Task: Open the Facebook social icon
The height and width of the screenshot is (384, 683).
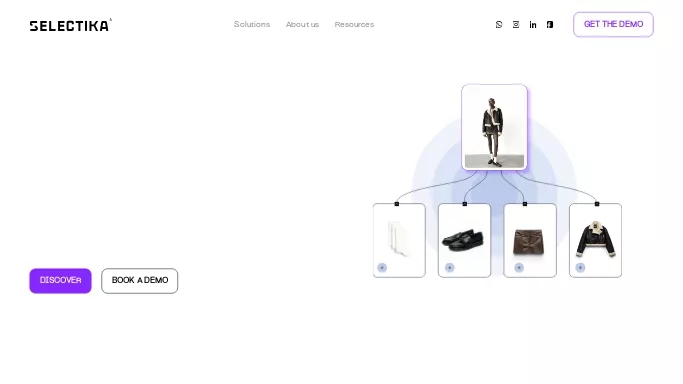Action: [x=550, y=25]
